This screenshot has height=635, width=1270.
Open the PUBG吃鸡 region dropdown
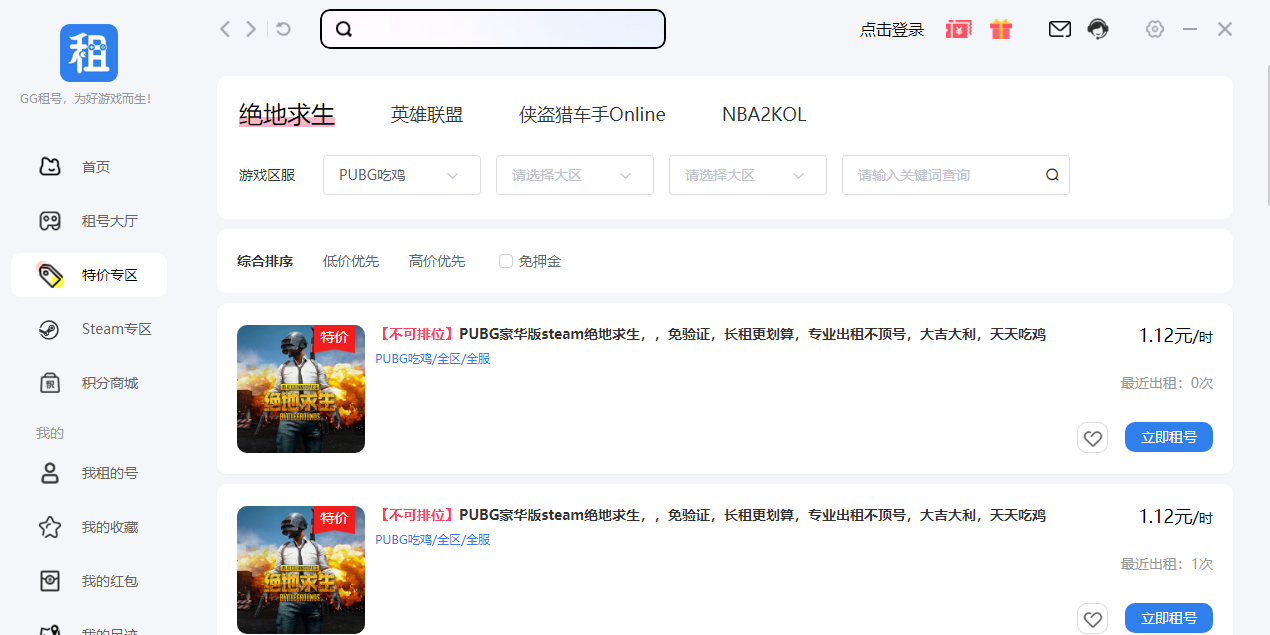(402, 175)
